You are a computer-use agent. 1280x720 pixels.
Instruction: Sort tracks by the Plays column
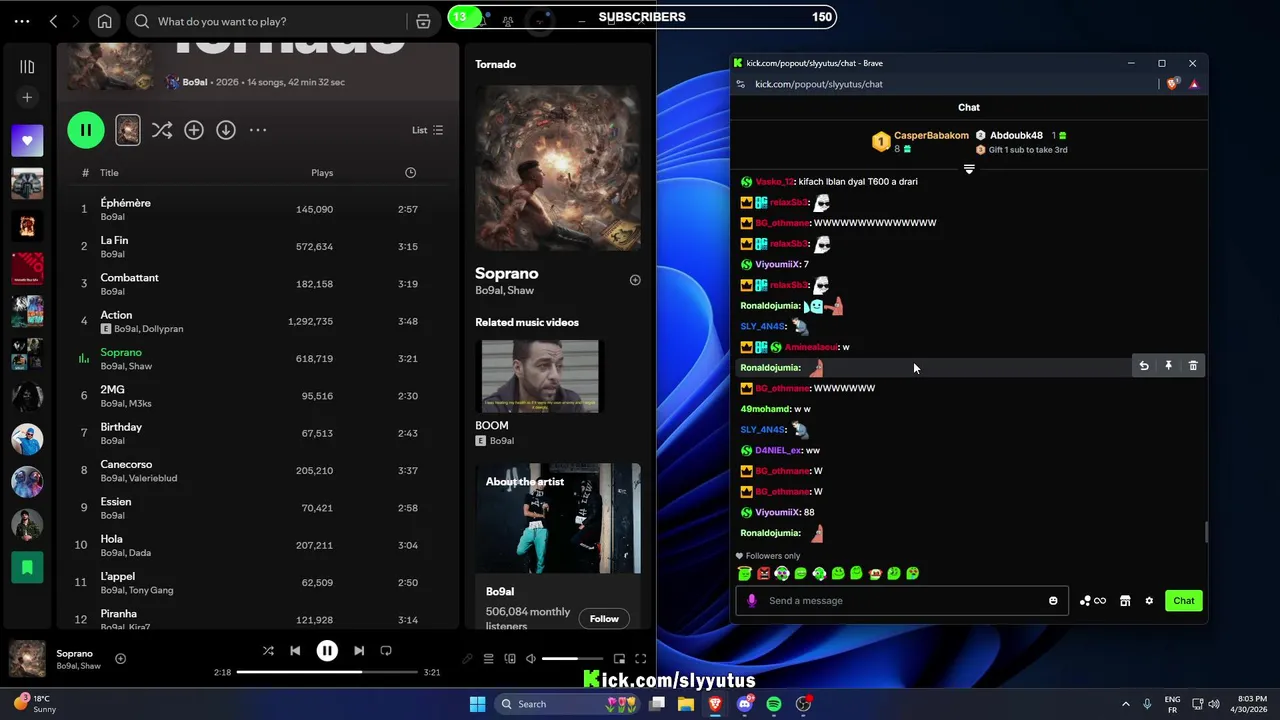pyautogui.click(x=322, y=173)
